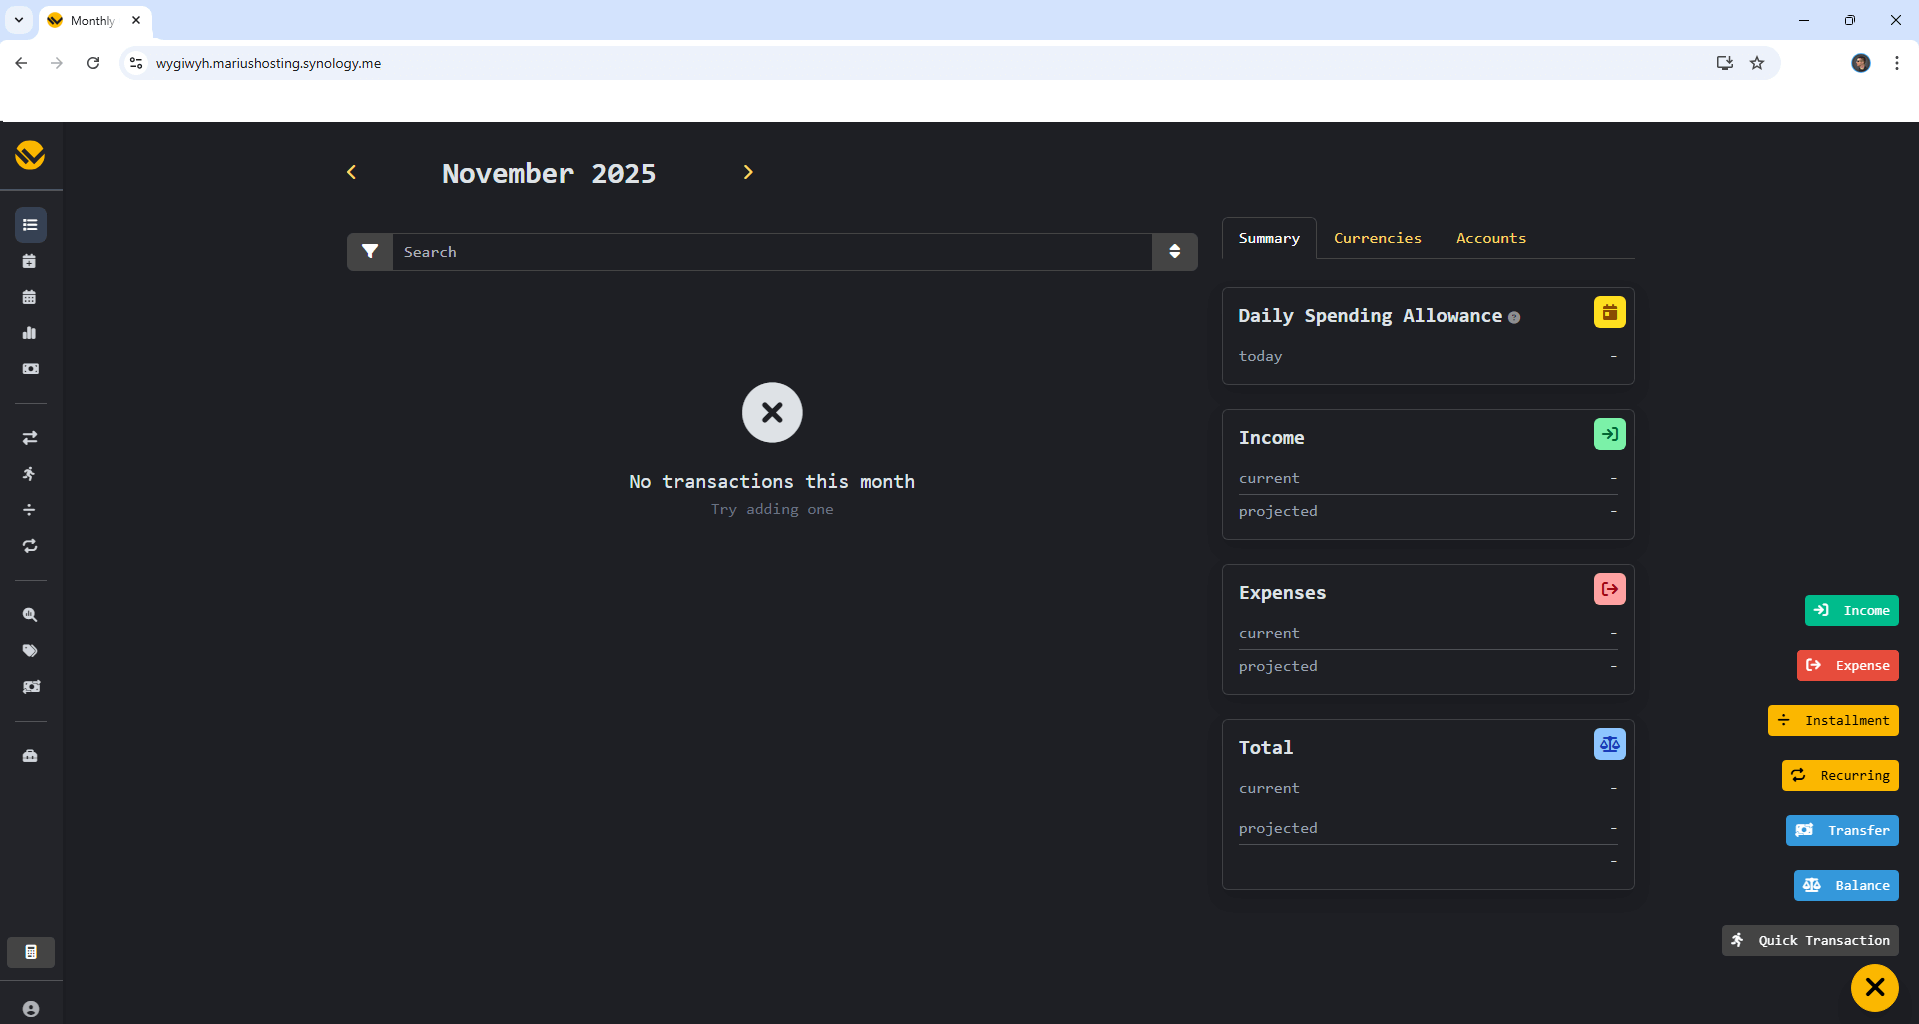Close the floating action menu with yellow X
1919x1024 pixels.
pyautogui.click(x=1874, y=988)
